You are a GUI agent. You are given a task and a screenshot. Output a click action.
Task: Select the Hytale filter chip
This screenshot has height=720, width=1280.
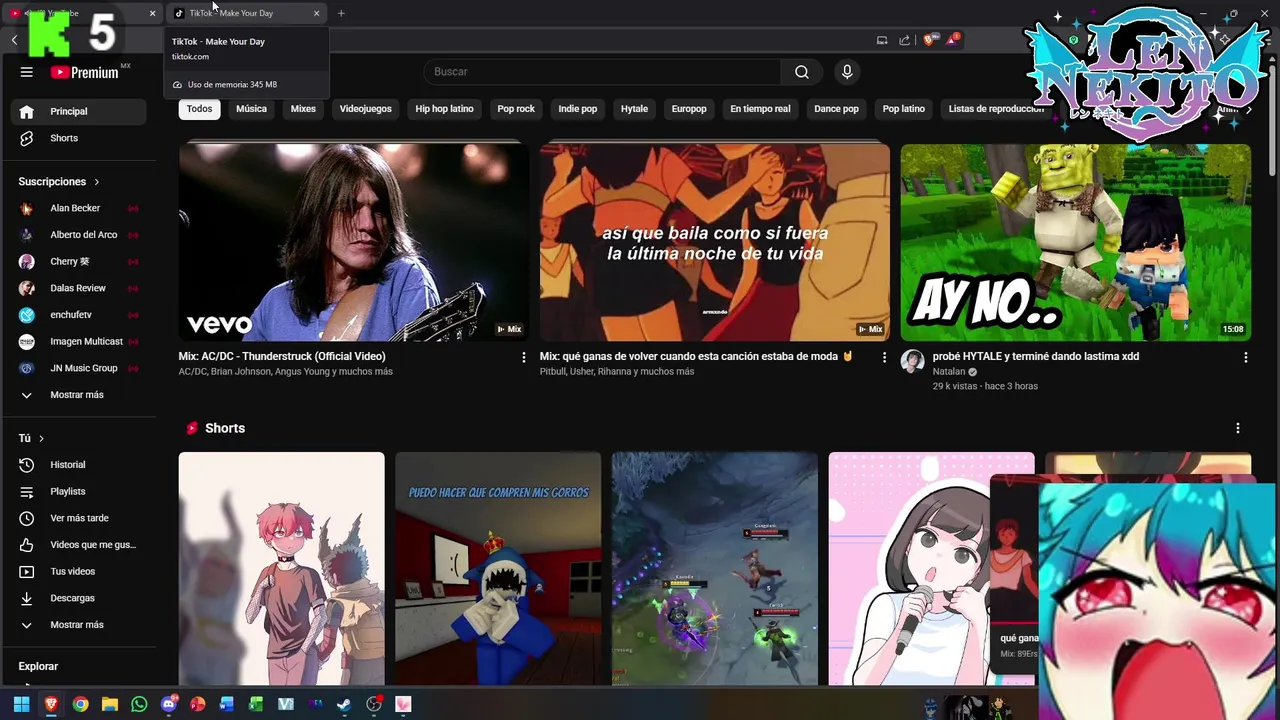pos(634,109)
